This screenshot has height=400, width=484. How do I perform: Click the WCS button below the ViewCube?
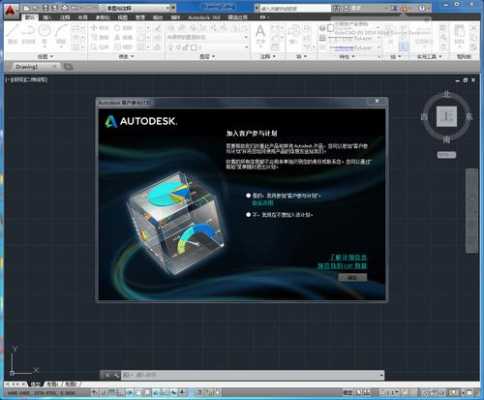tap(446, 155)
